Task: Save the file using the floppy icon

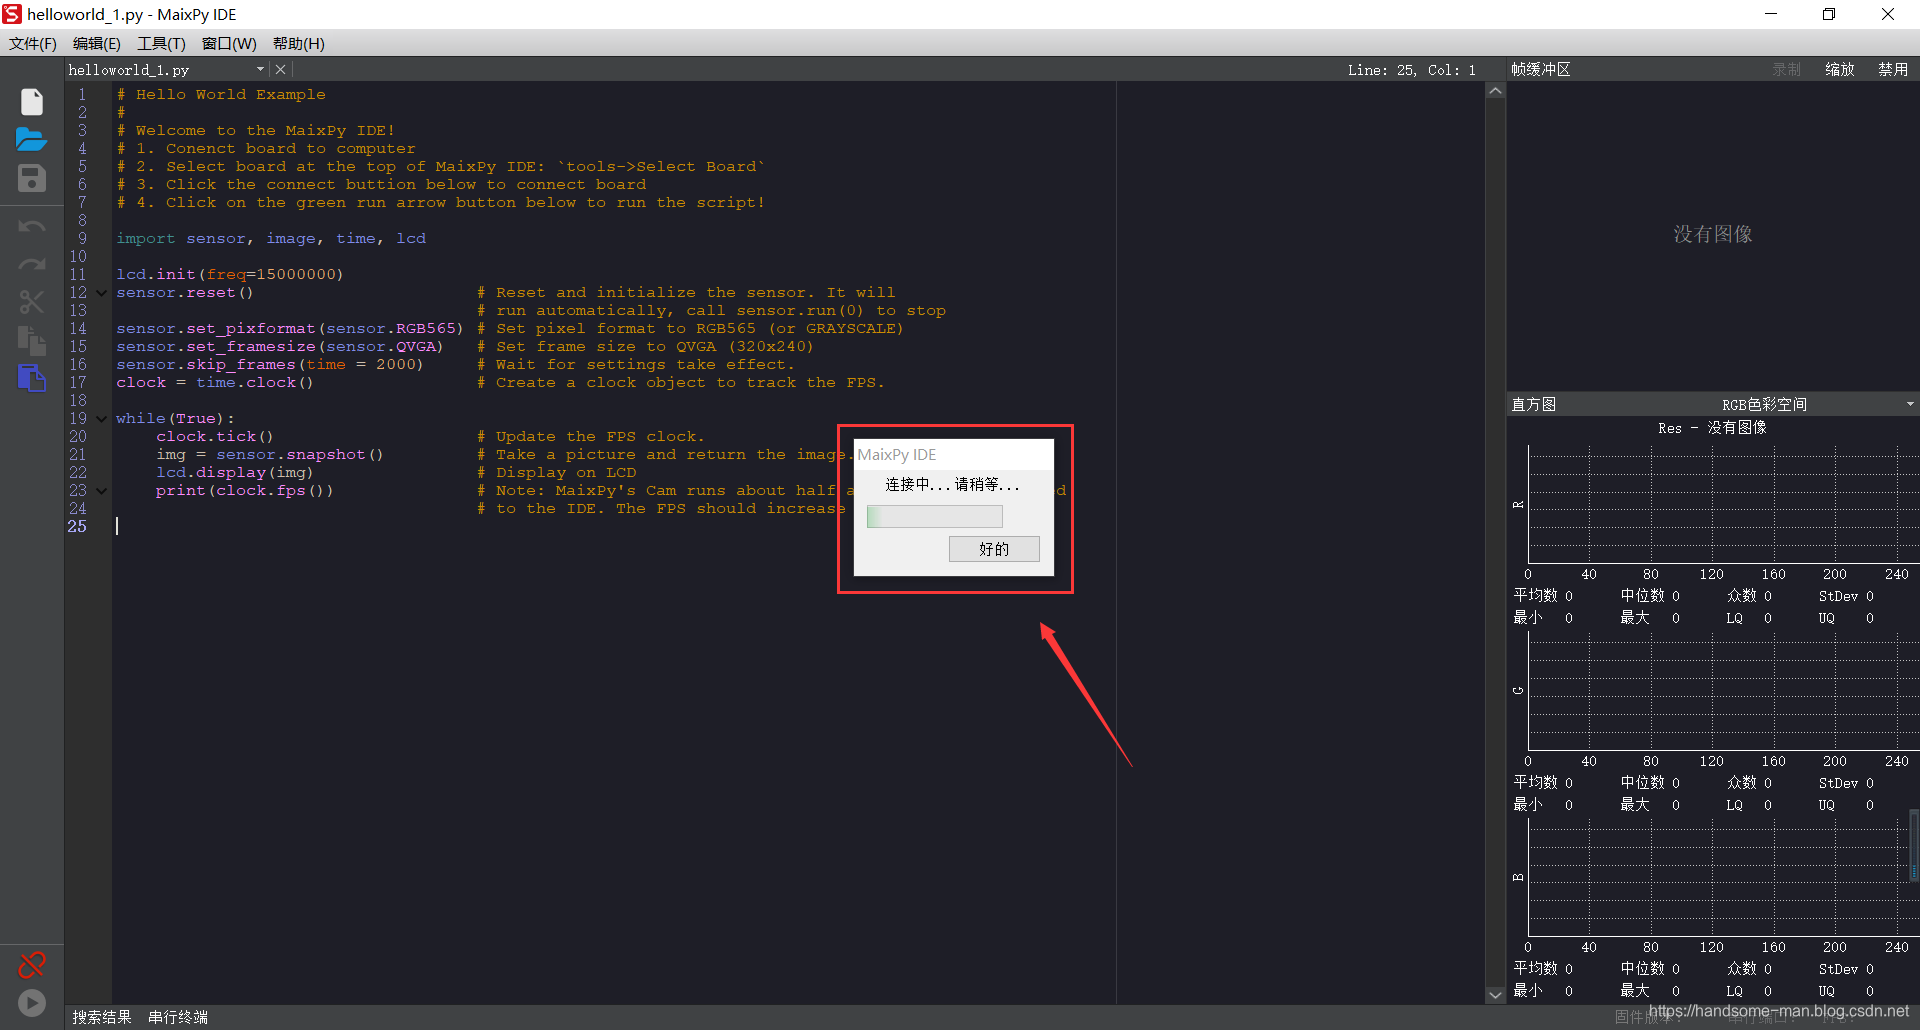Action: (32, 178)
